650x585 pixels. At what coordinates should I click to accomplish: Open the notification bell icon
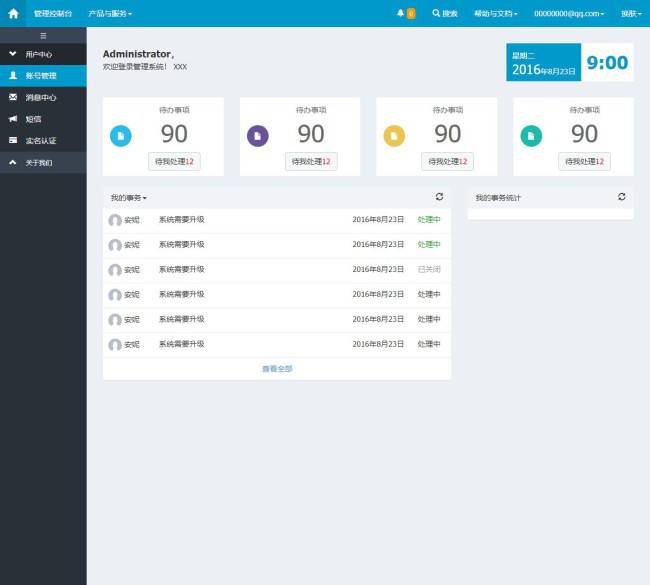(400, 13)
